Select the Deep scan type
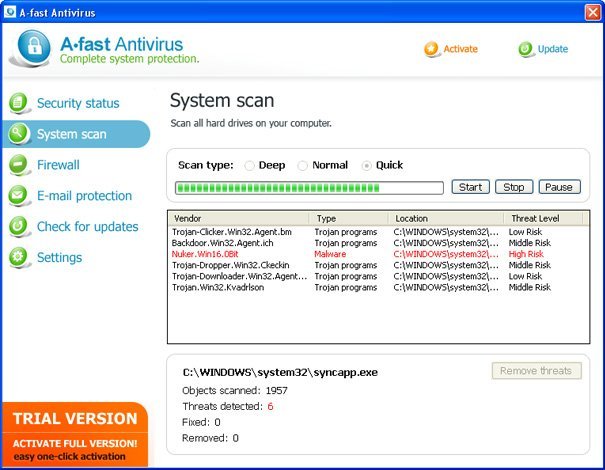The width and height of the screenshot is (605, 470). [x=249, y=166]
